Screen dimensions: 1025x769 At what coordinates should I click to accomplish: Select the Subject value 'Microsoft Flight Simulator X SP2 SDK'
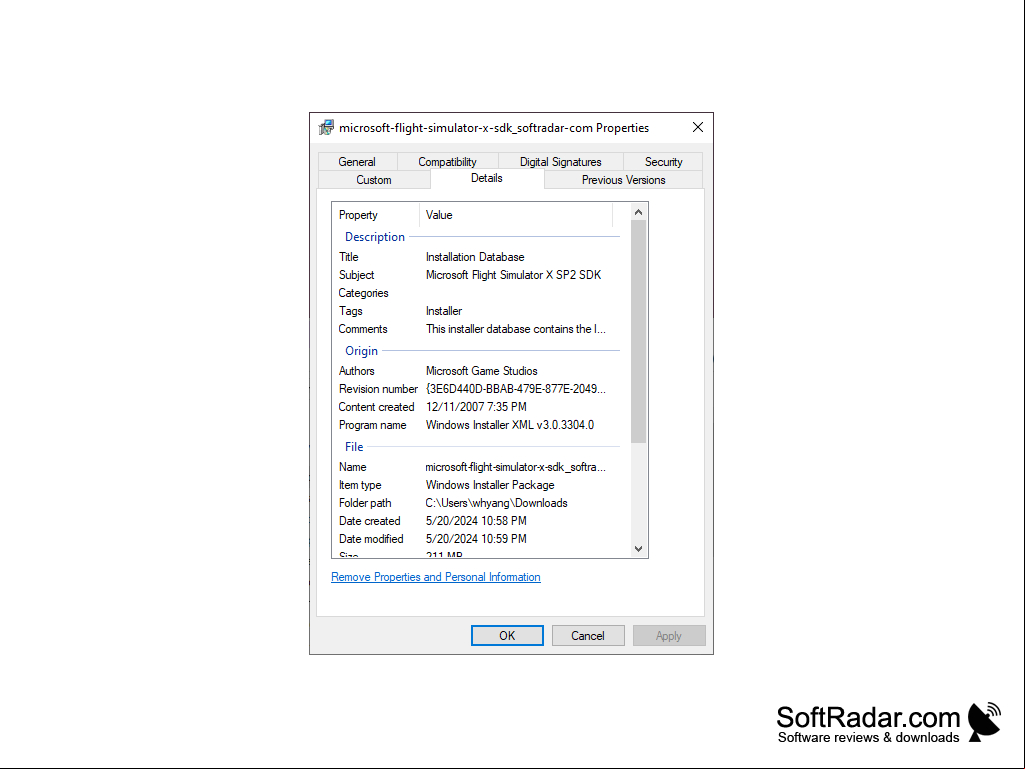pyautogui.click(x=513, y=275)
